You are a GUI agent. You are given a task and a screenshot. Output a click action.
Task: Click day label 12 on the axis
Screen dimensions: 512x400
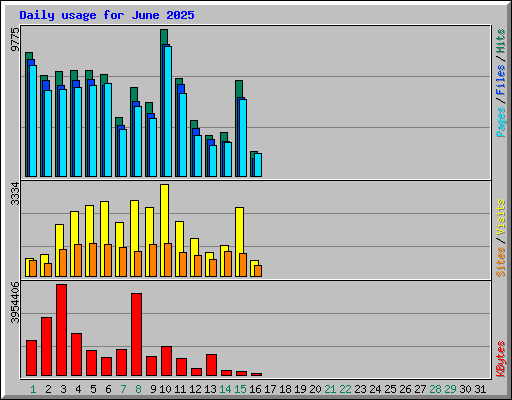tap(195, 389)
